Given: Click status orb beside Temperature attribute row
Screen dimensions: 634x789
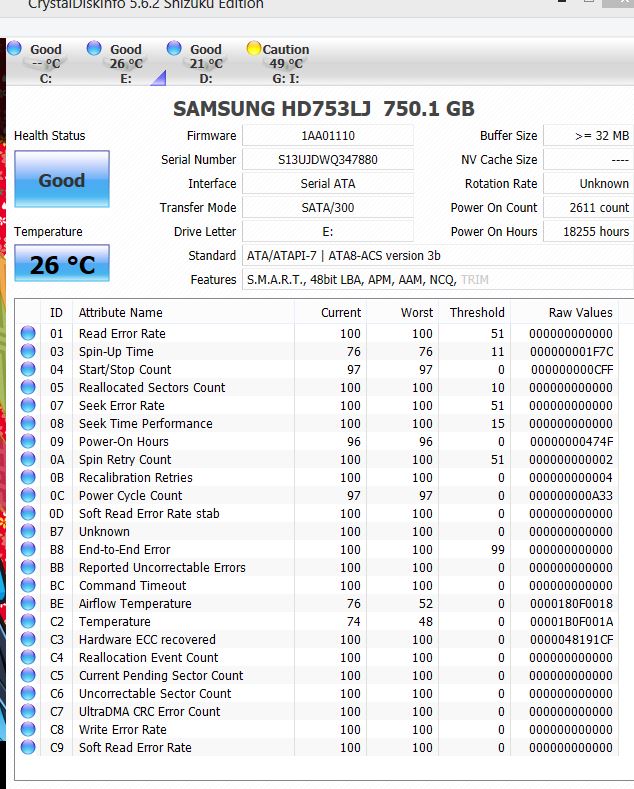Looking at the screenshot, I should (28, 621).
